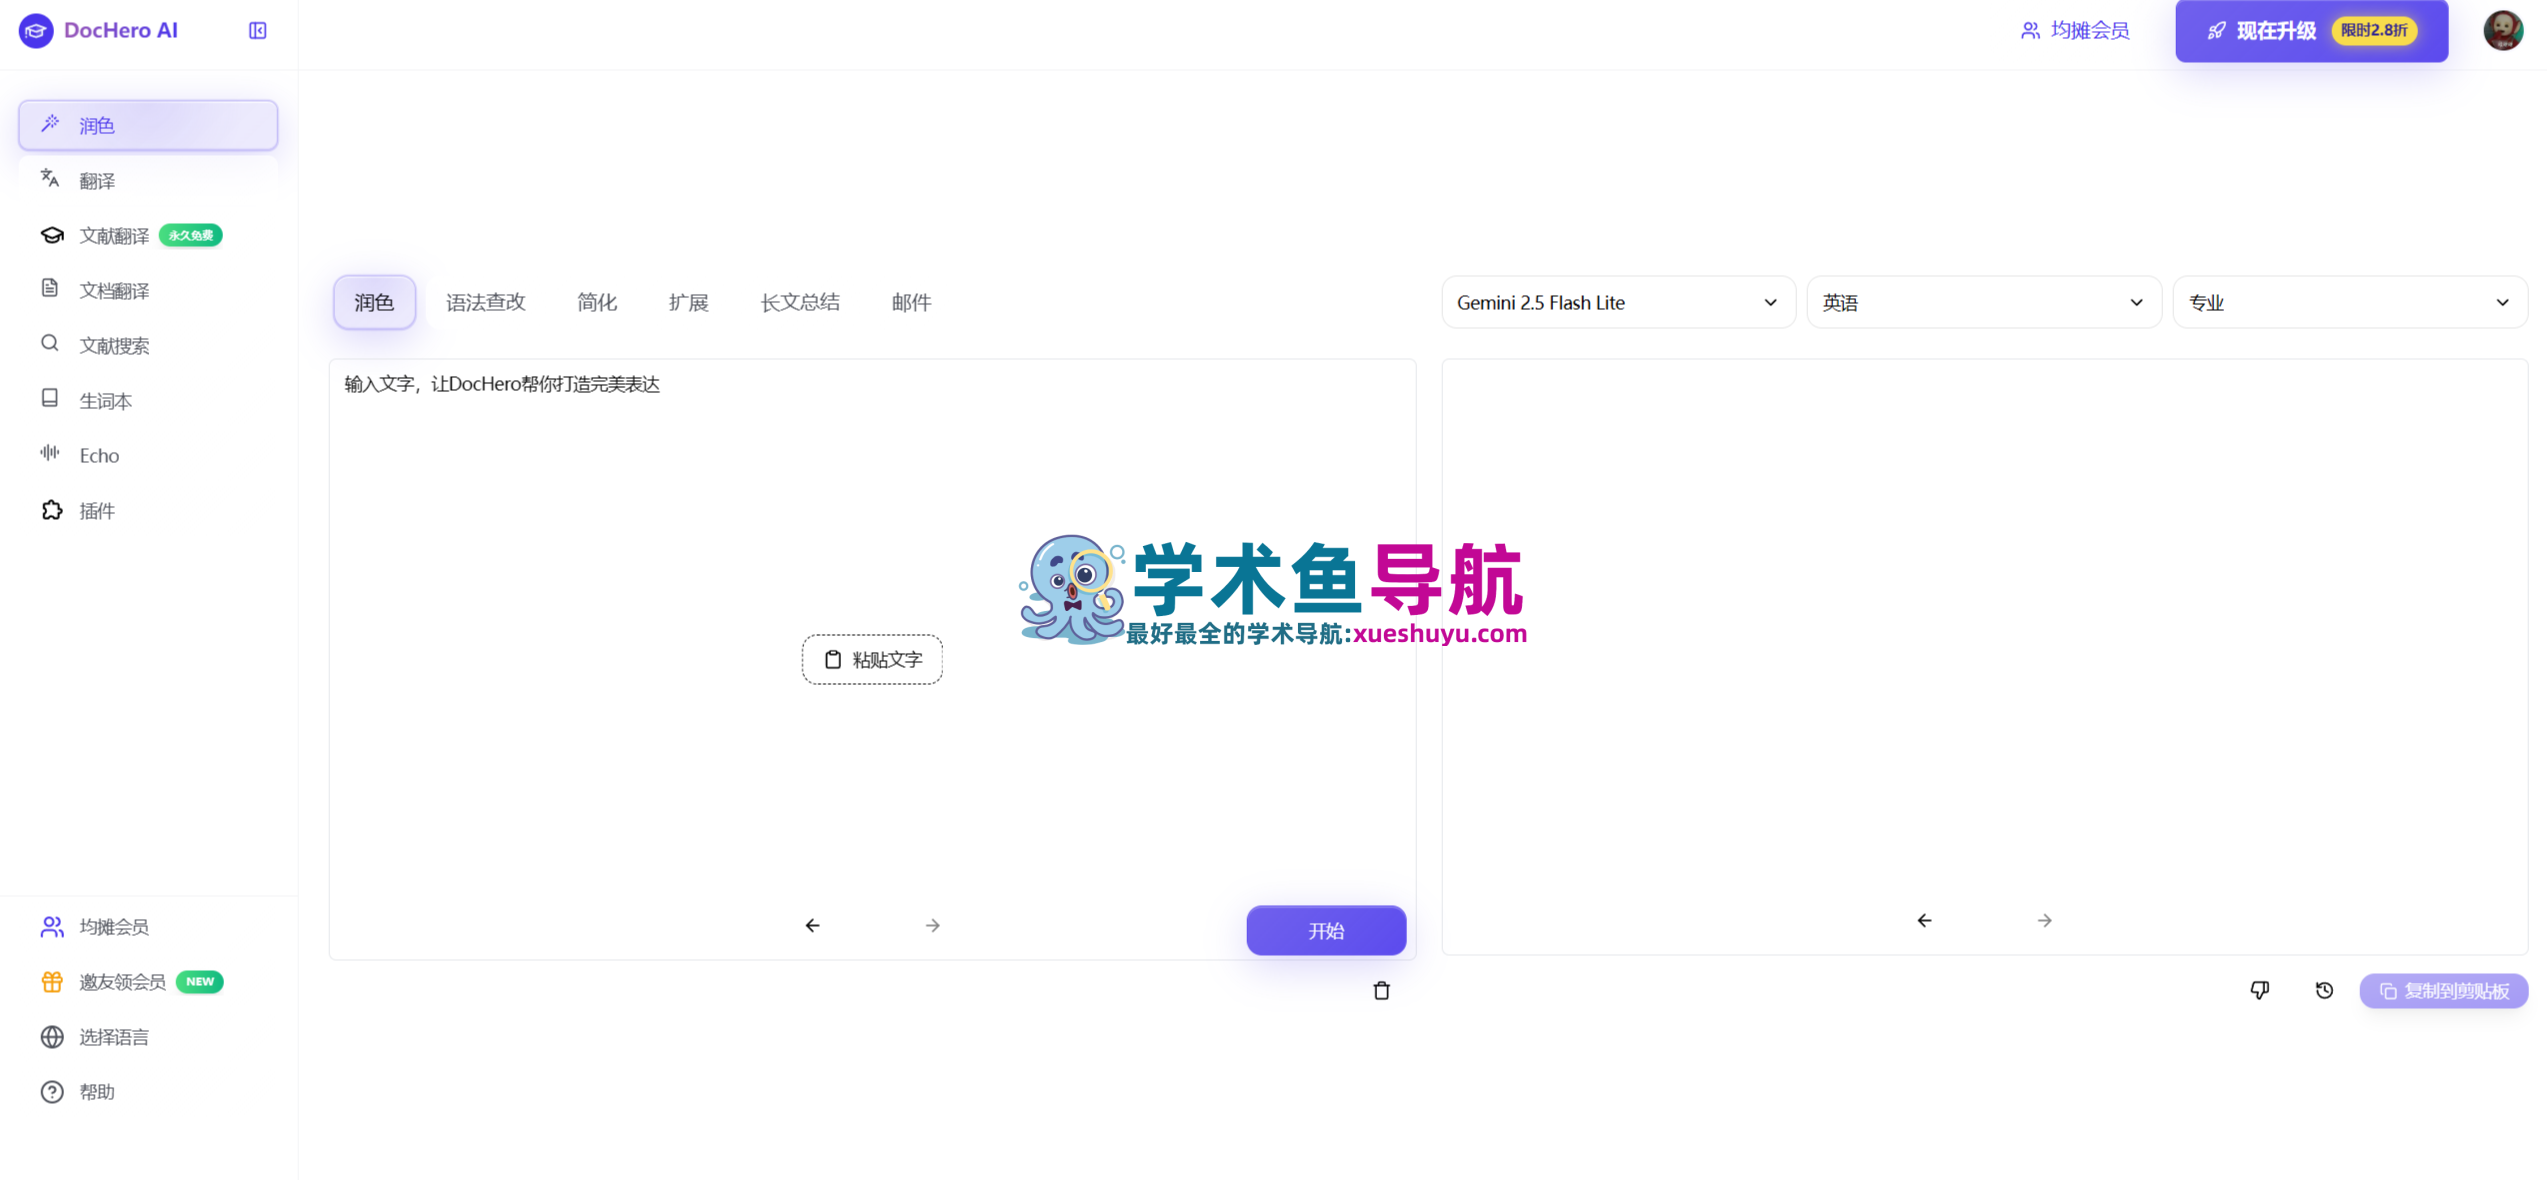
Task: Click the book icon beside 生词本
Action: click(50, 398)
